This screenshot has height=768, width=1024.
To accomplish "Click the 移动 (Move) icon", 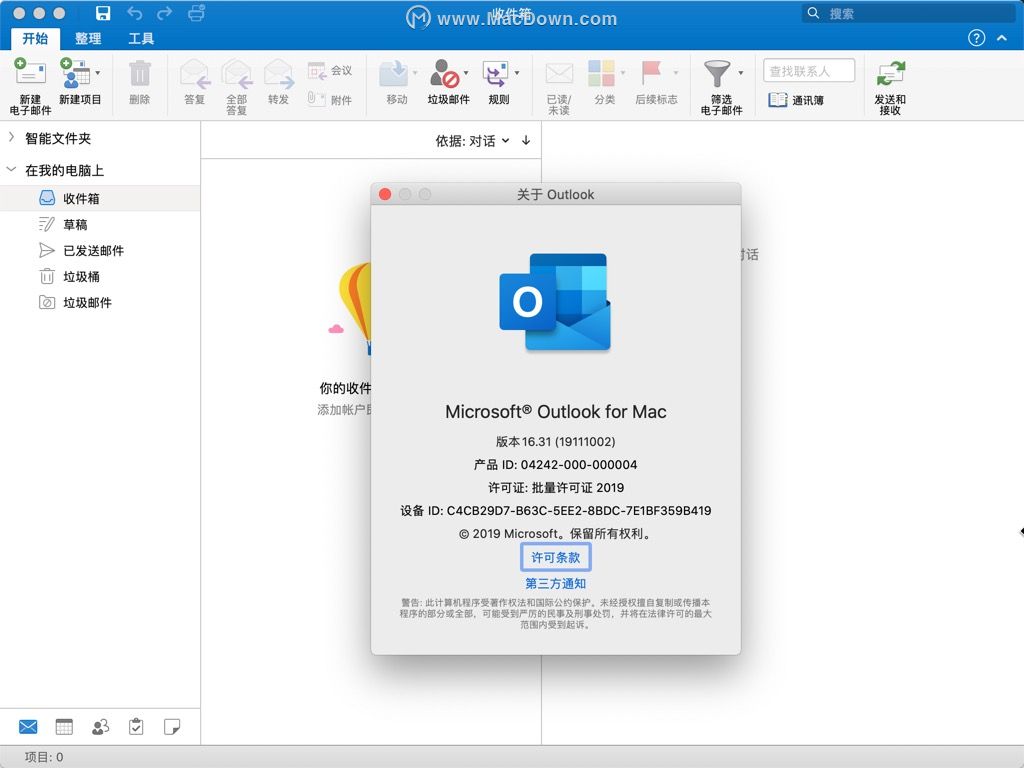I will (x=394, y=73).
